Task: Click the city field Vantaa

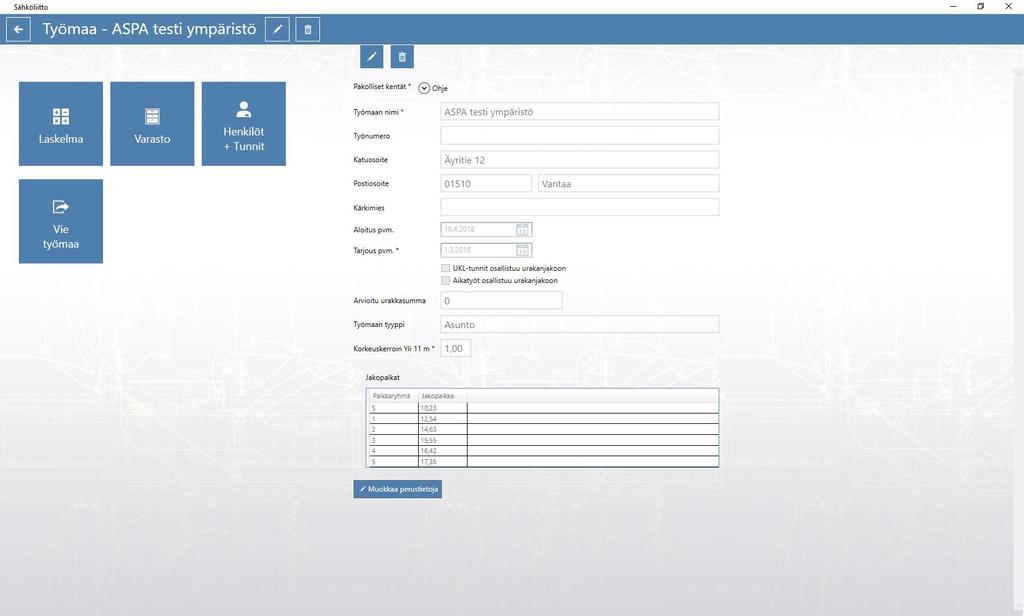Action: pyautogui.click(x=629, y=184)
